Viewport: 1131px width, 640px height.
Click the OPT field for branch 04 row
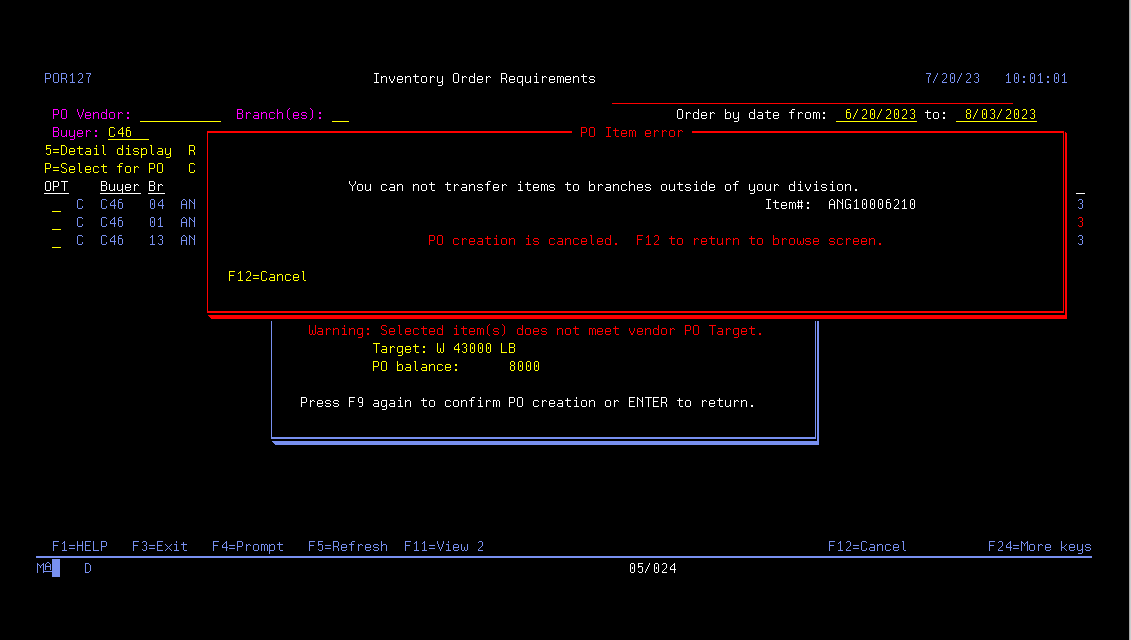[x=56, y=205]
